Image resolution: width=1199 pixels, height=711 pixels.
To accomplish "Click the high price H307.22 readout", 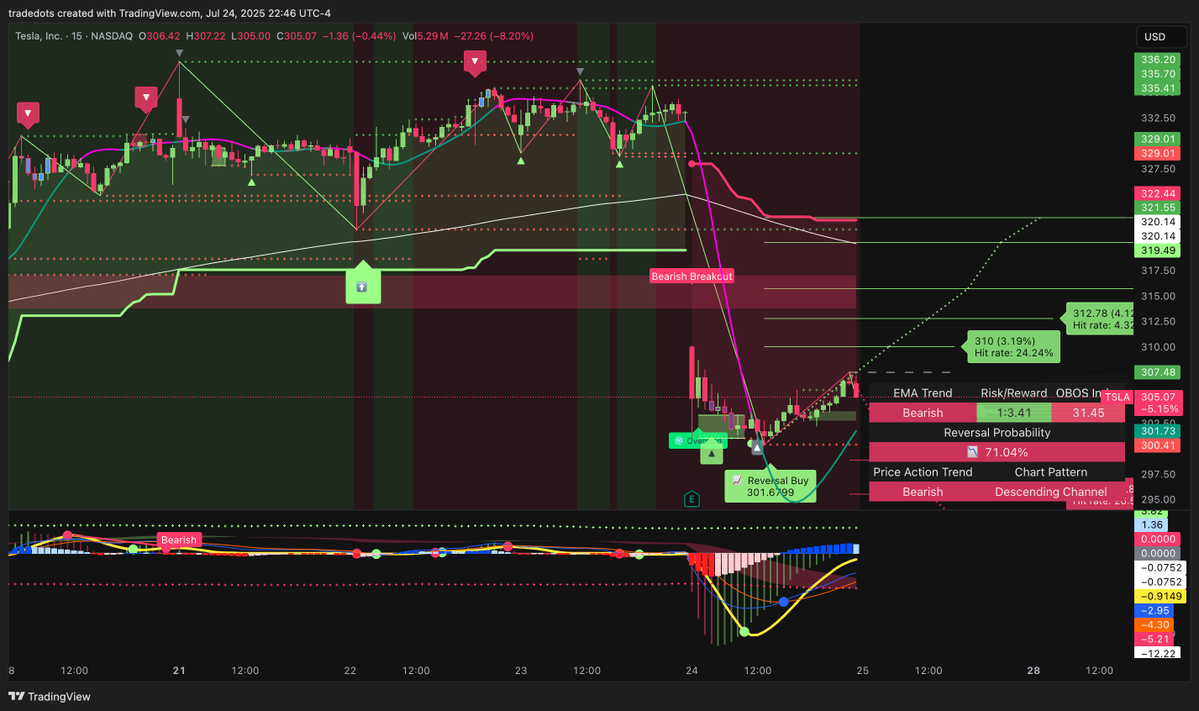I will pyautogui.click(x=206, y=36).
